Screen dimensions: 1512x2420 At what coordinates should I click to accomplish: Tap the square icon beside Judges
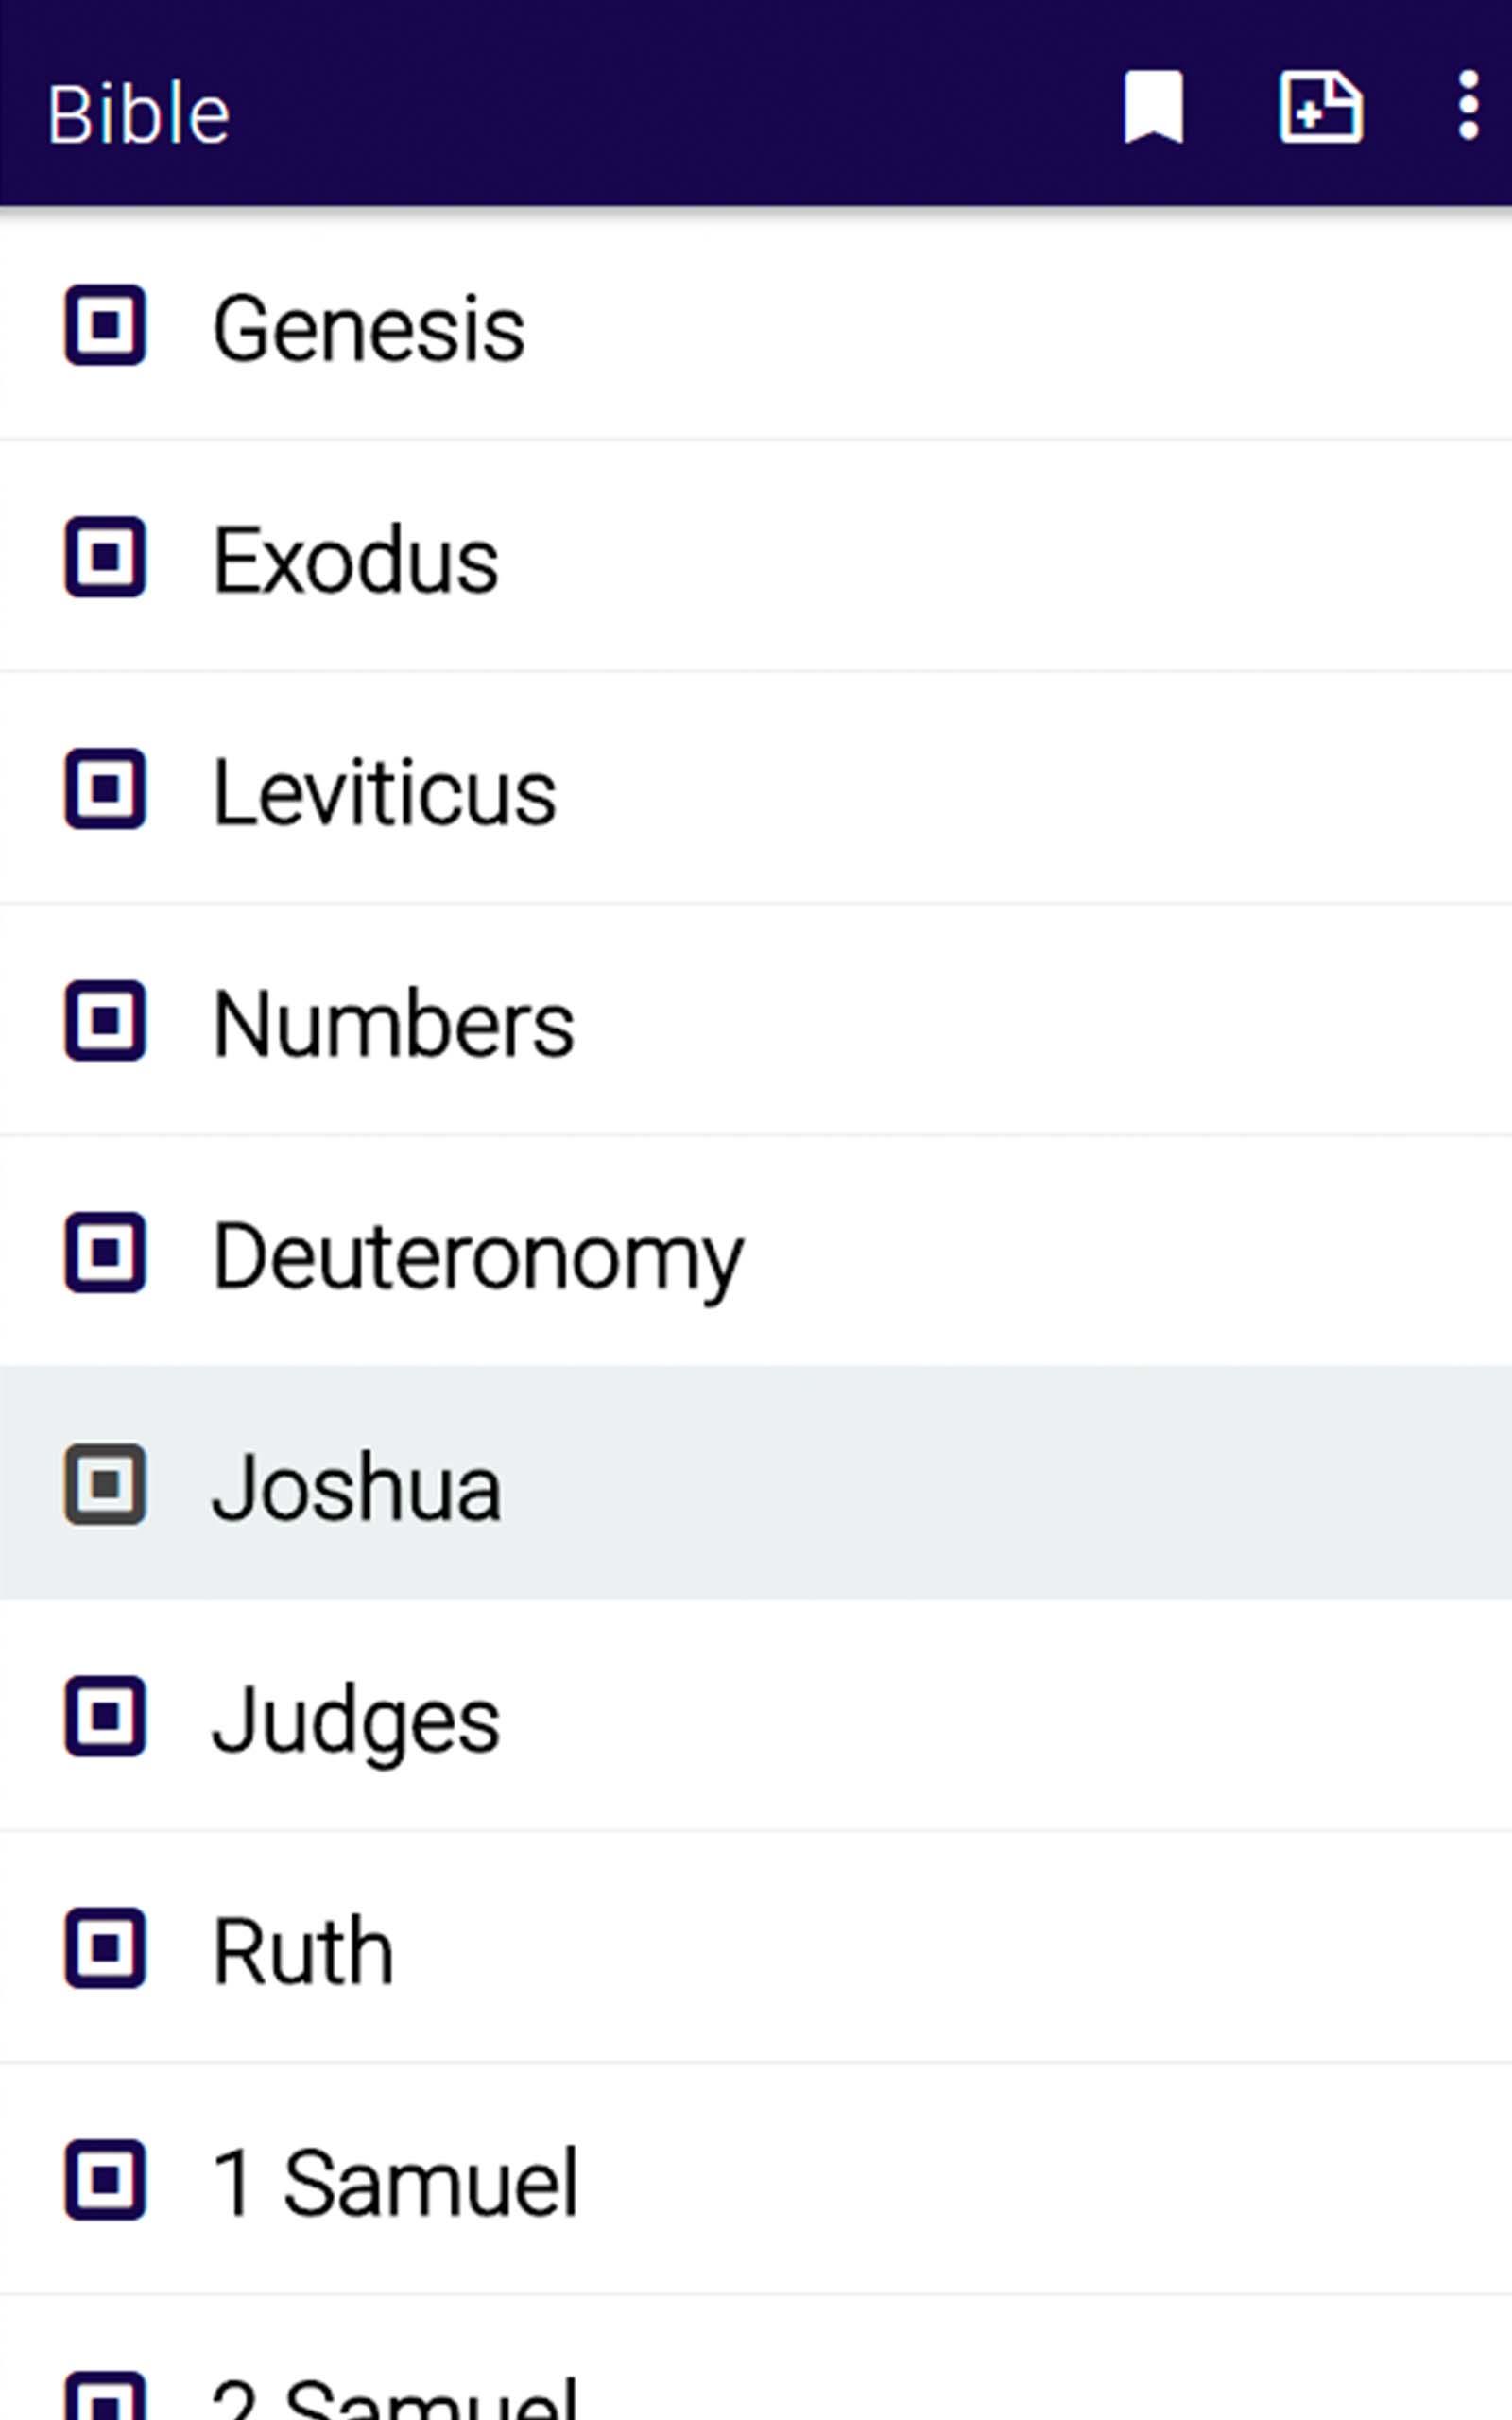105,1717
